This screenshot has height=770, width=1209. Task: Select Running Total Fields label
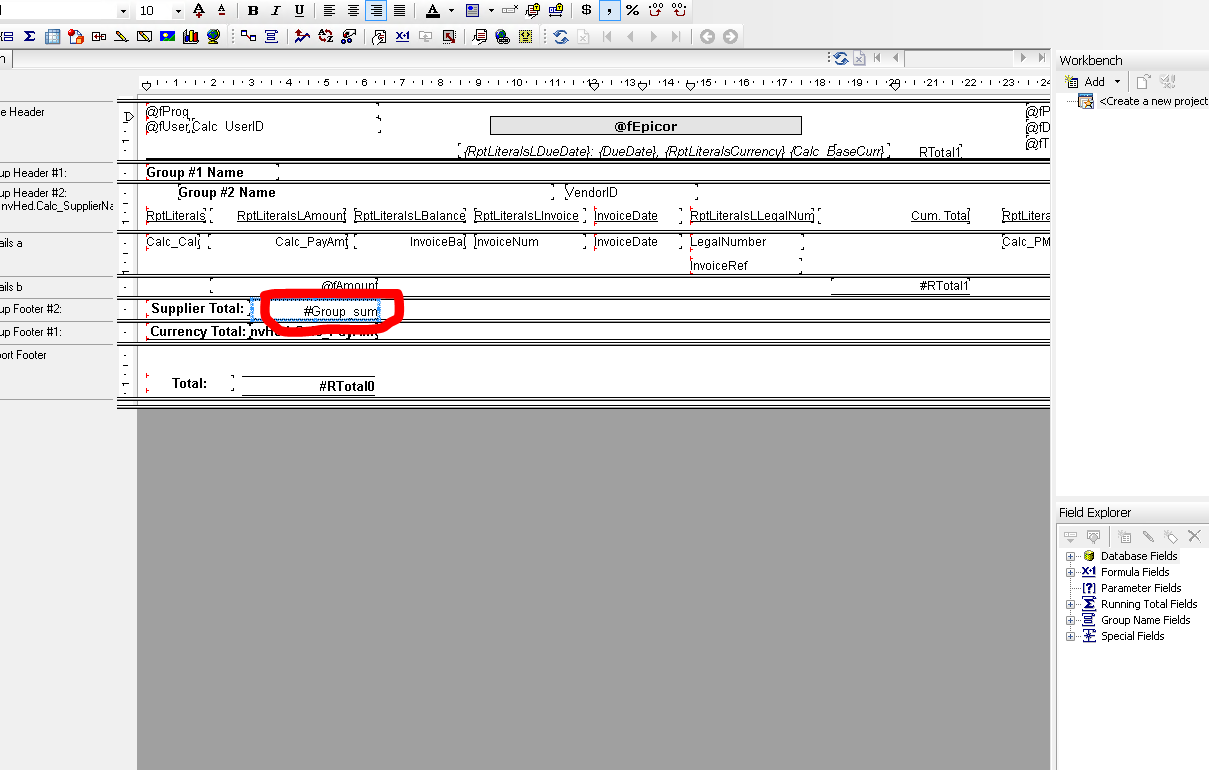tap(1149, 604)
